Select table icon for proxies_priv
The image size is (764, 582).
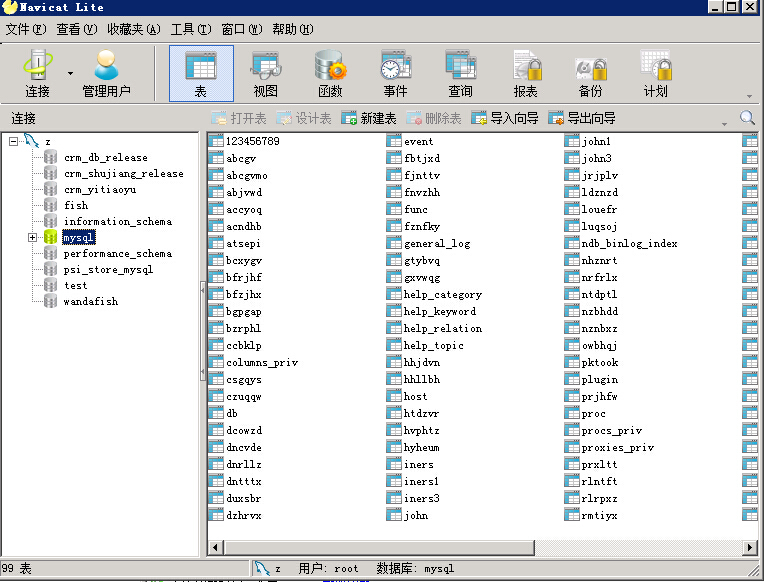(x=572, y=447)
